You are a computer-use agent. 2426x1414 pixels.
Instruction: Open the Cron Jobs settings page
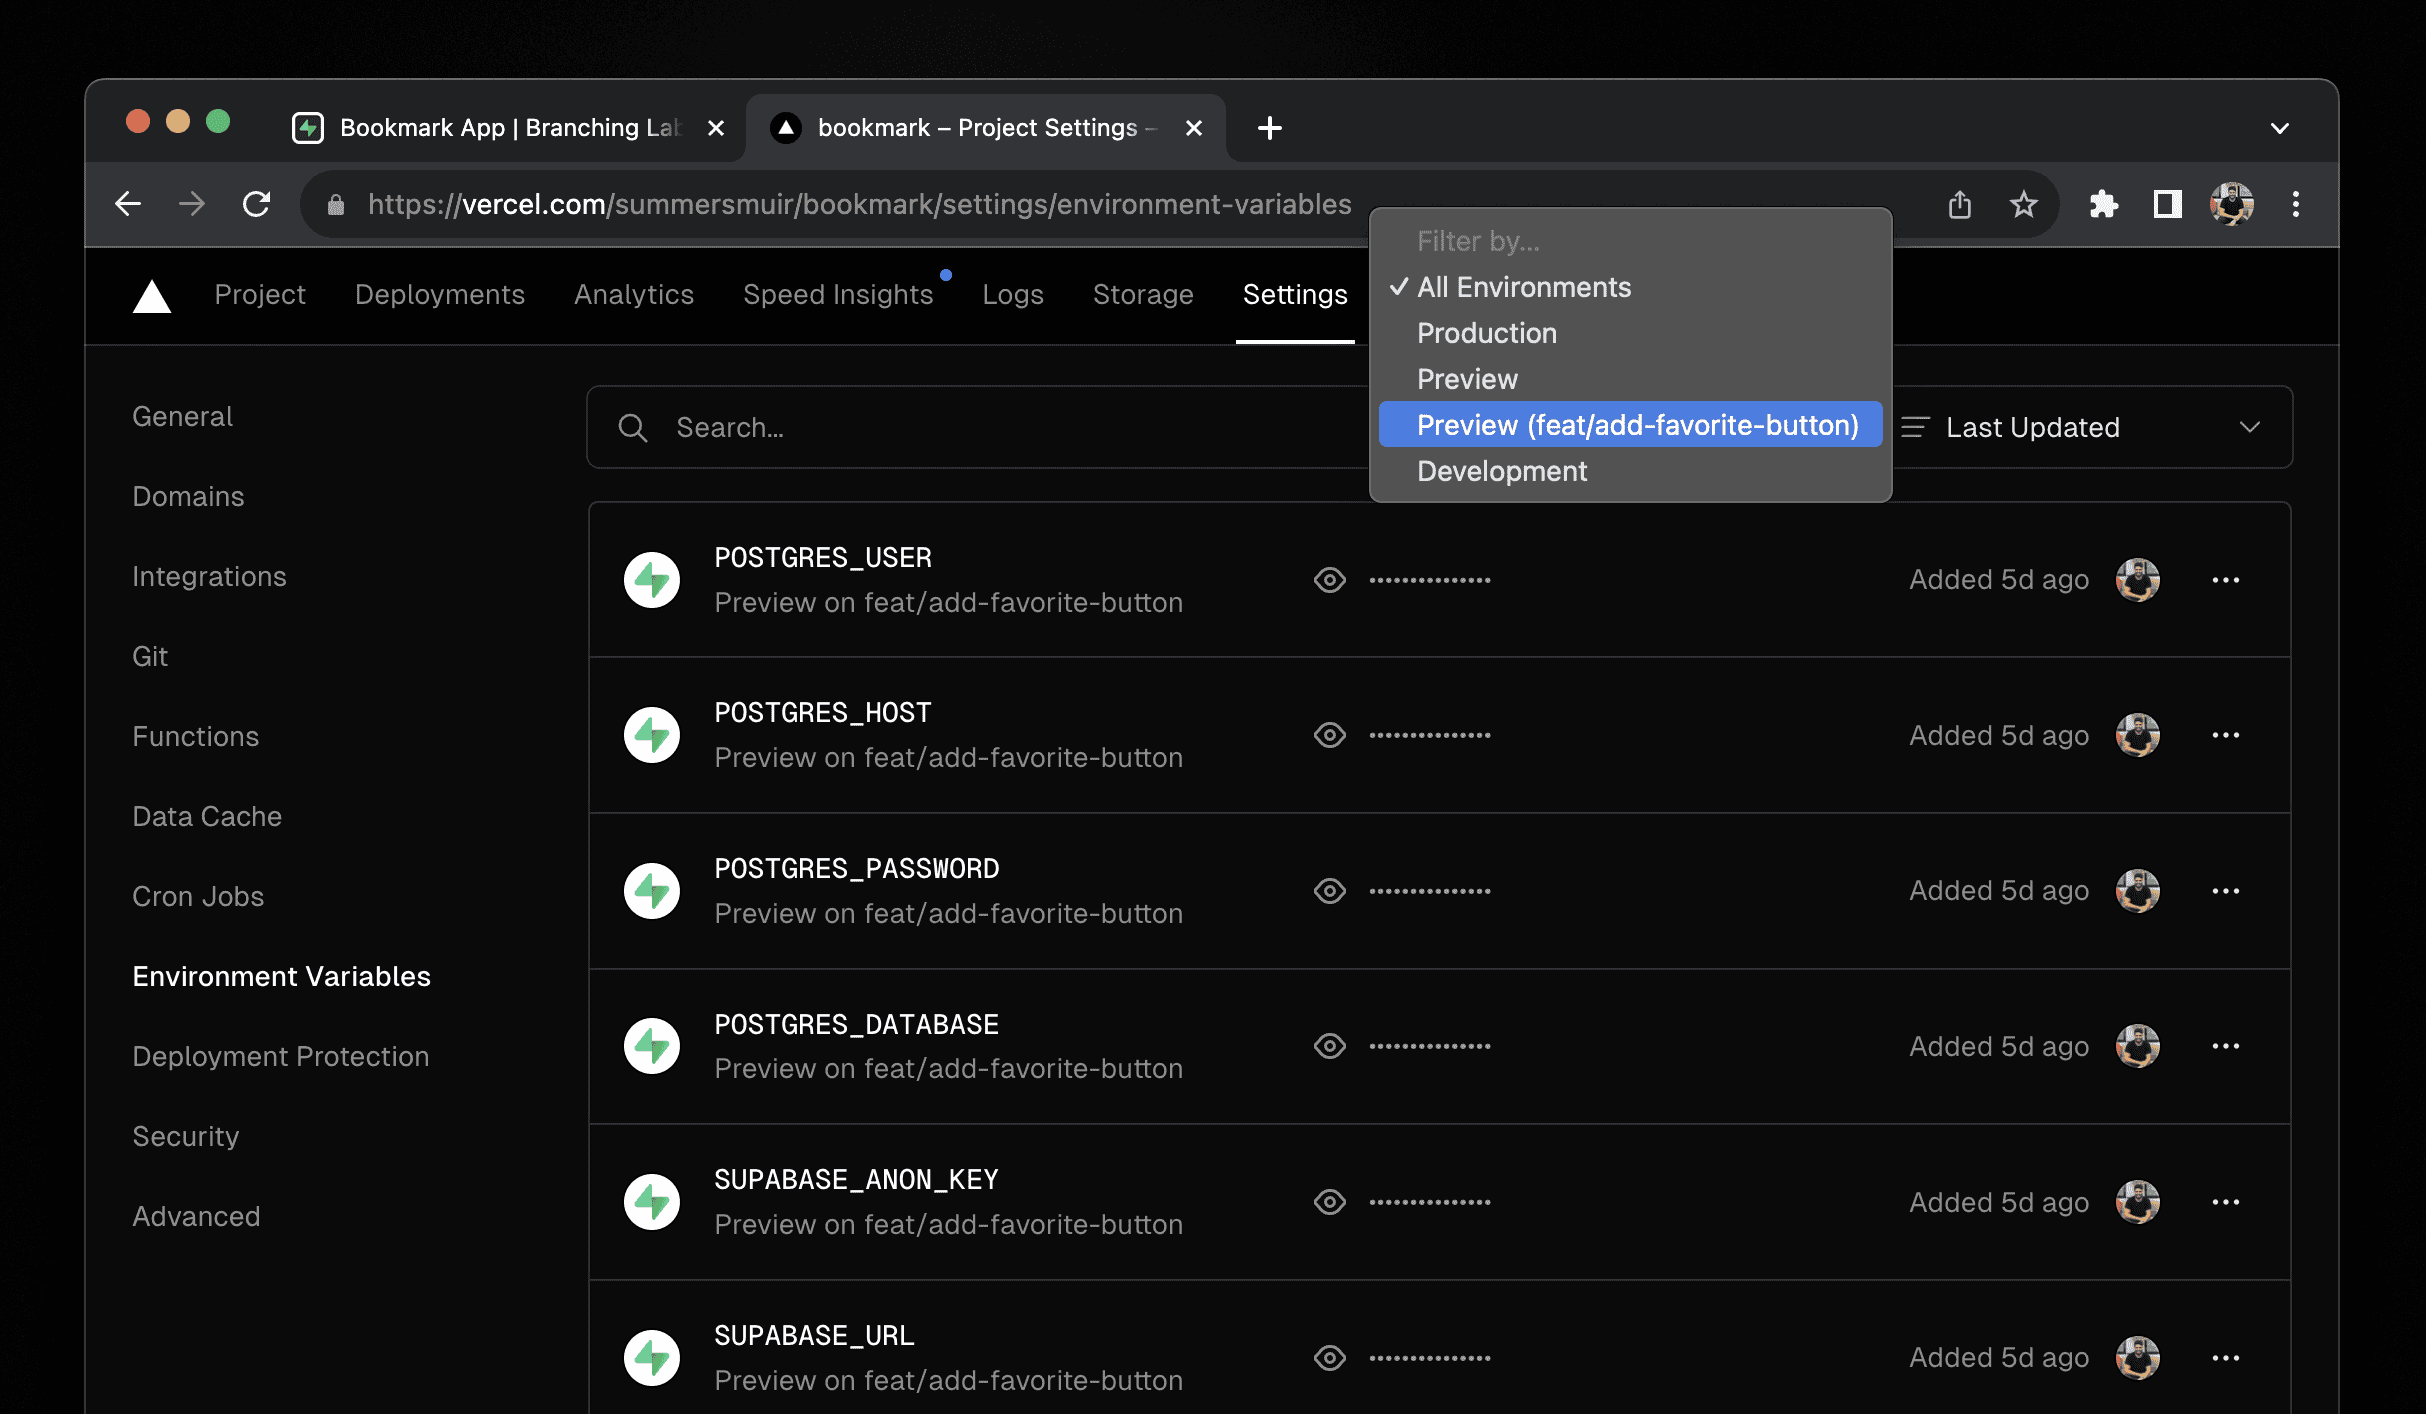tap(198, 896)
